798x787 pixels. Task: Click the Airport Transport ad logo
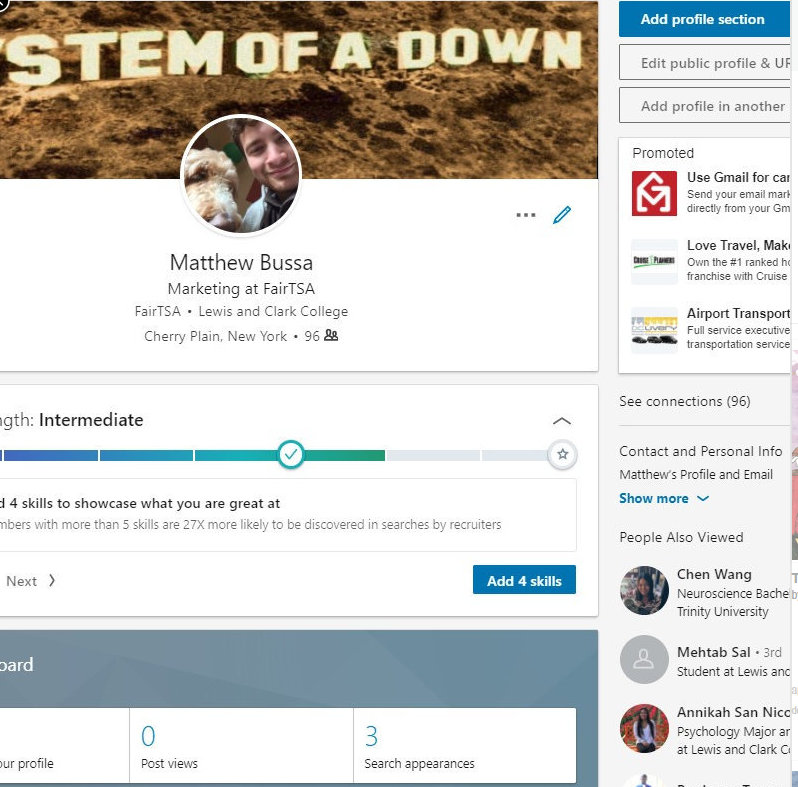(654, 330)
